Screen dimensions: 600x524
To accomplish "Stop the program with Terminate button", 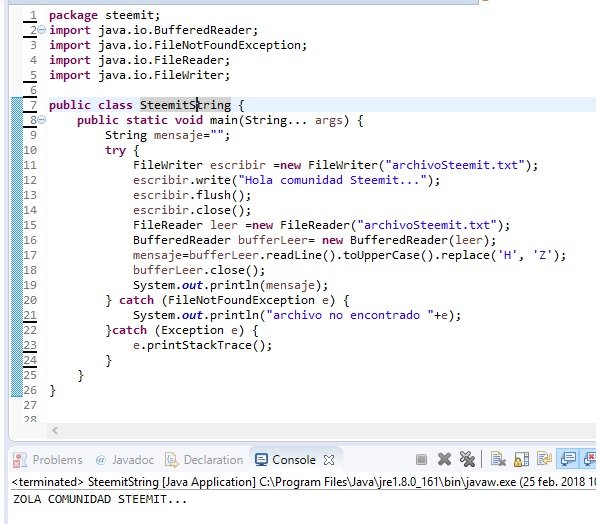I will 421,459.
